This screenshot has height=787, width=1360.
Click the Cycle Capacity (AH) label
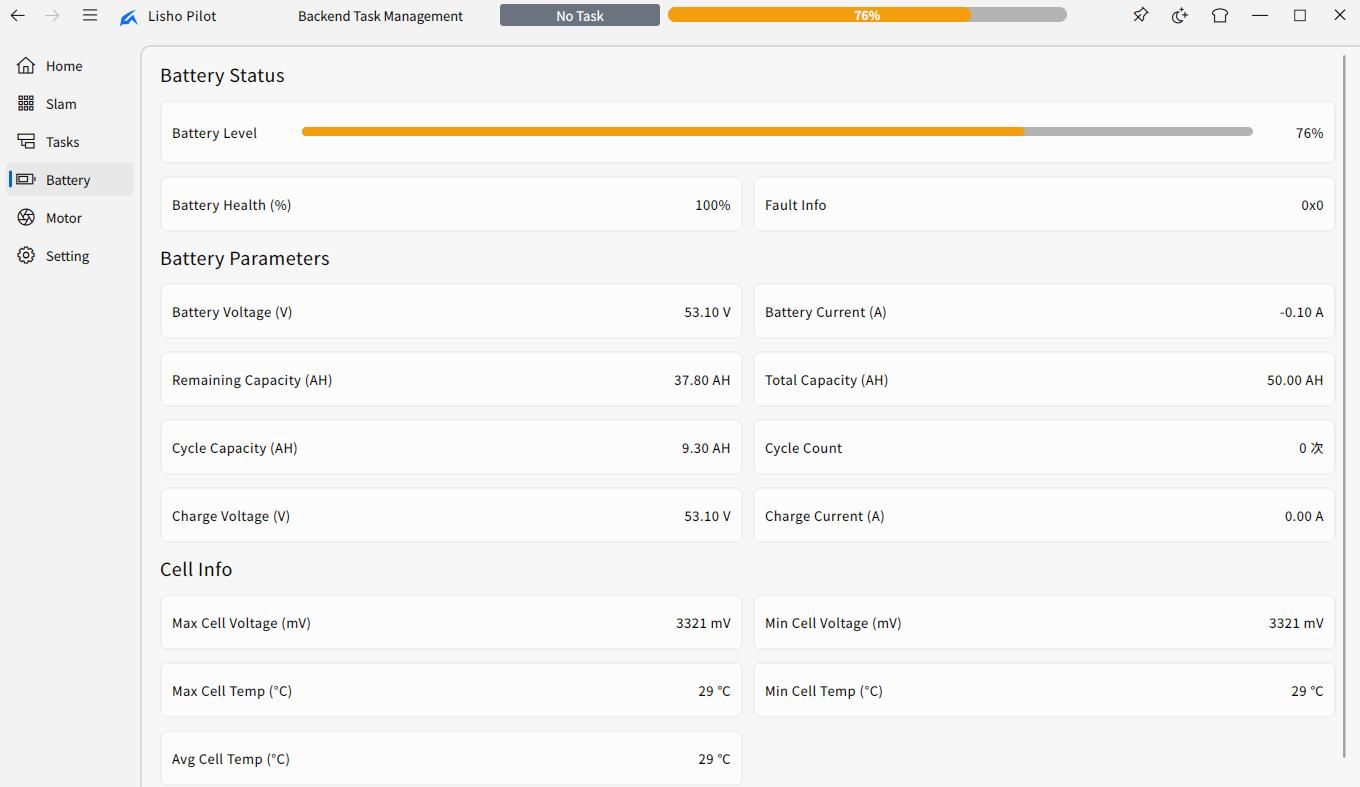click(x=234, y=448)
